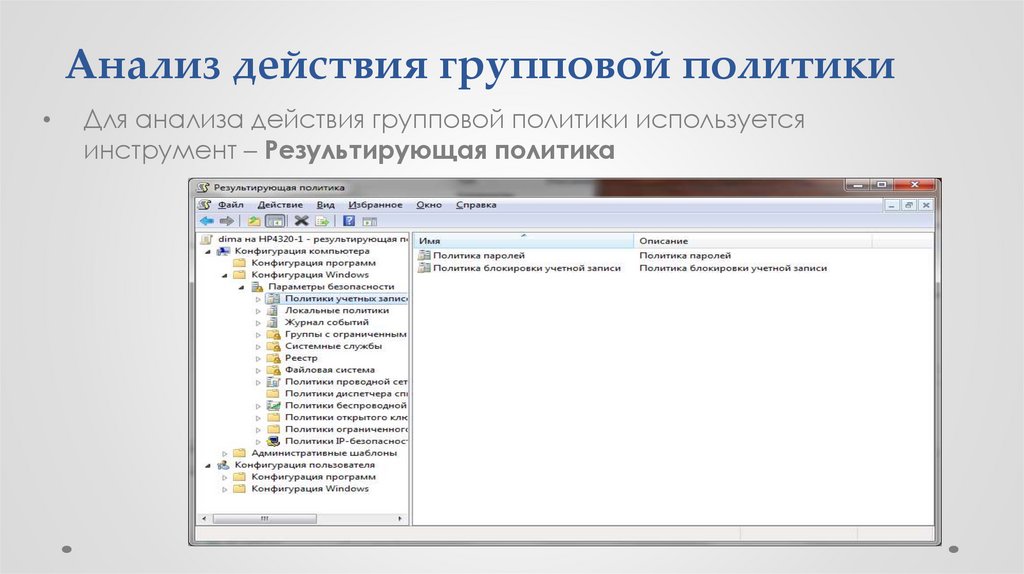Restore the inner console child window
Viewport: 1024px width, 574px height.
coord(908,205)
